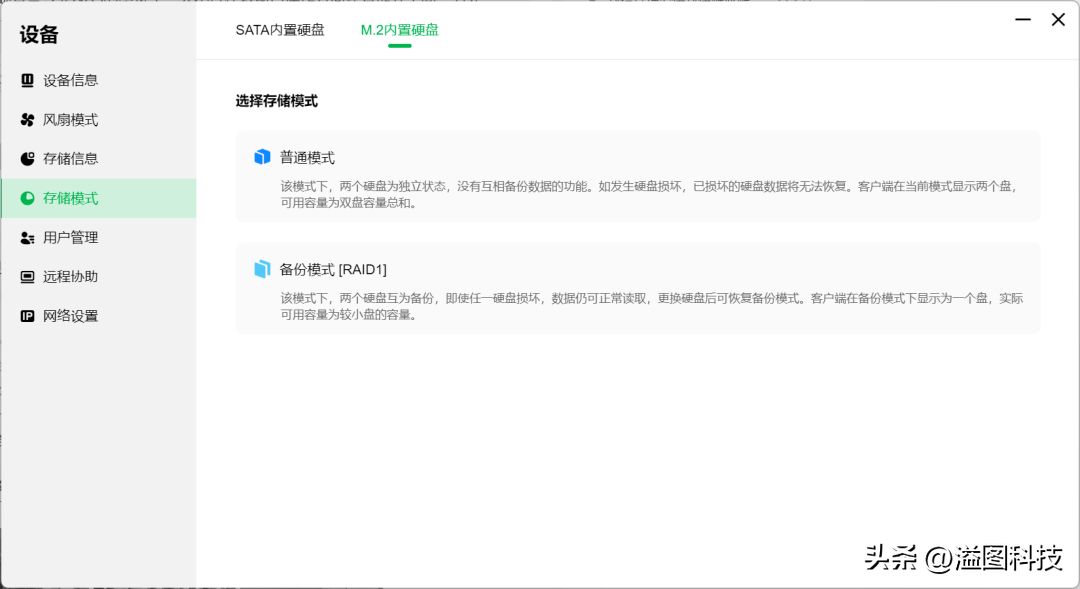1080x589 pixels.
Task: Click the IP network settings icon
Action: 28,316
